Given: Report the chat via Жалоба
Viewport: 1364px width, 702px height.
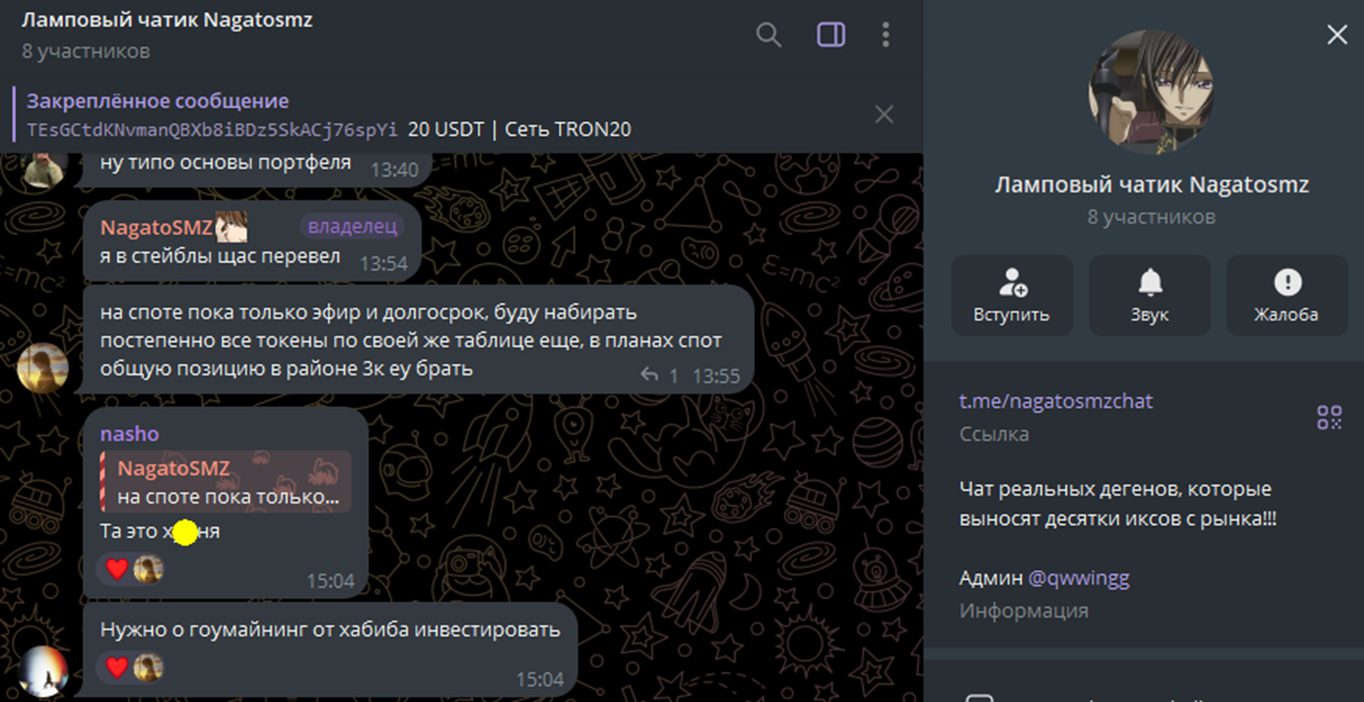Looking at the screenshot, I should 1286,295.
